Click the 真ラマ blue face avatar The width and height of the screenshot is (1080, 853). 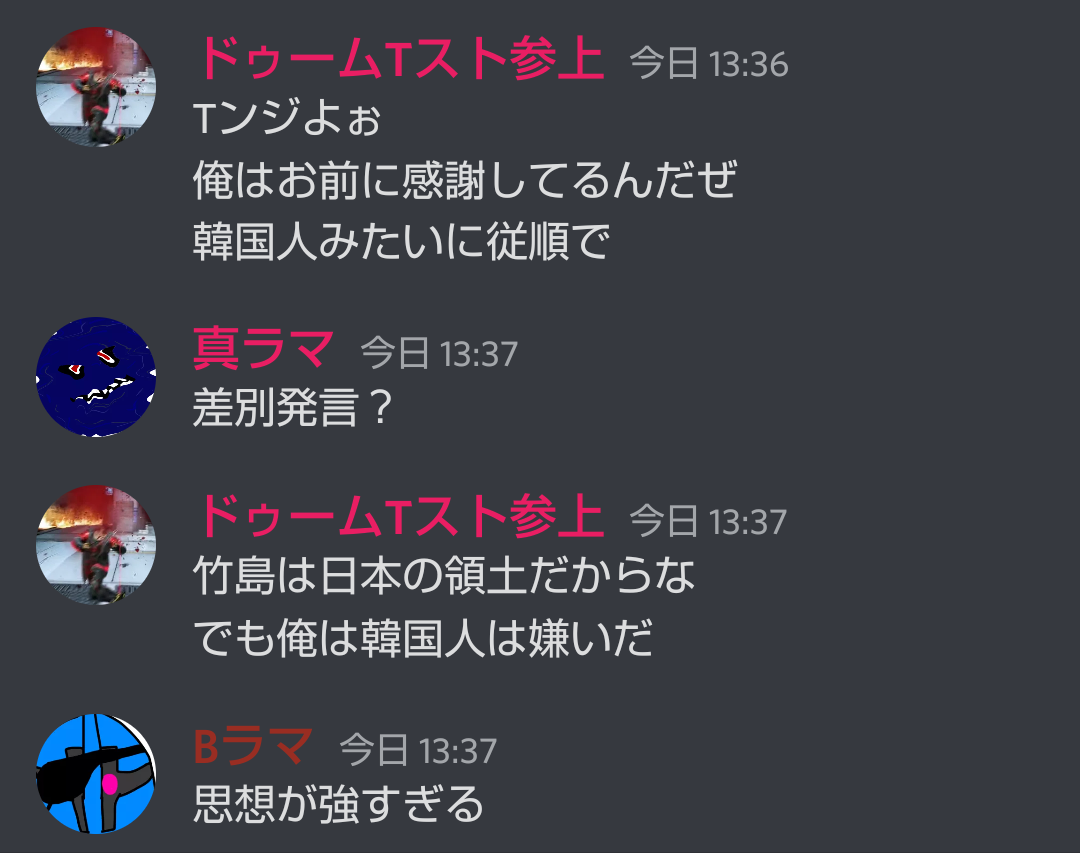pos(96,377)
